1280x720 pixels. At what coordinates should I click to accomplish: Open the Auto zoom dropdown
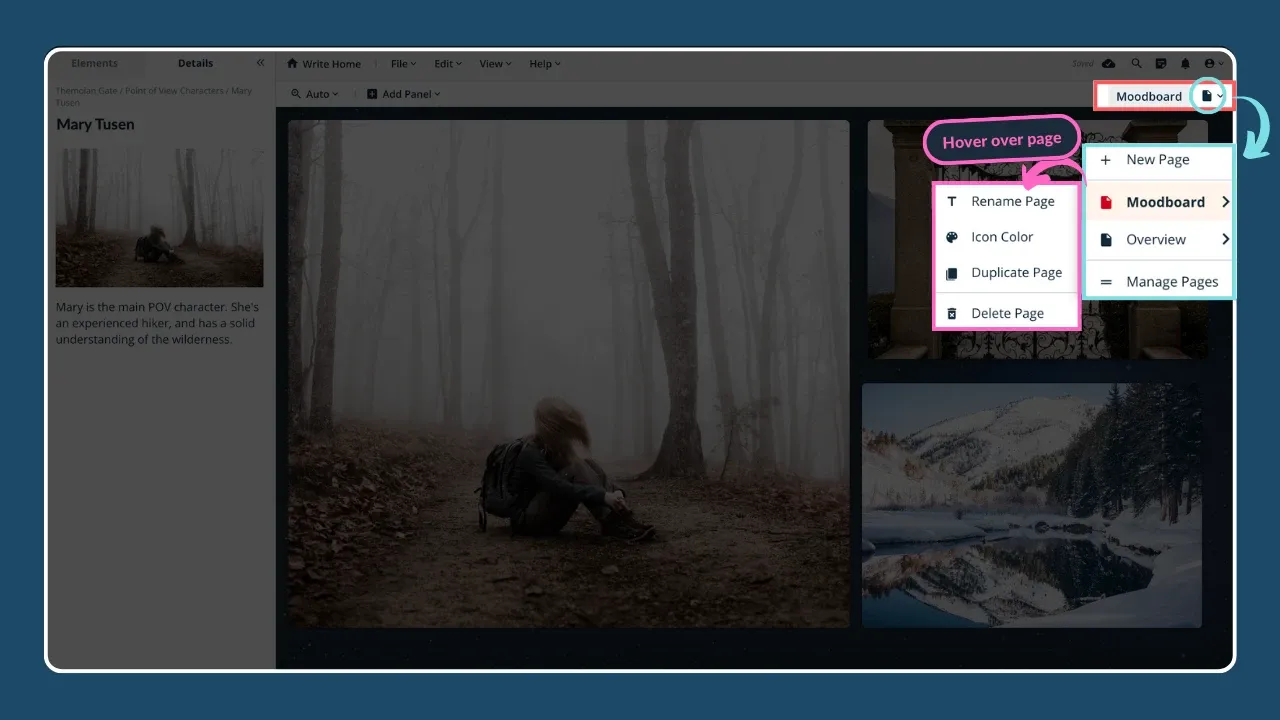point(315,94)
